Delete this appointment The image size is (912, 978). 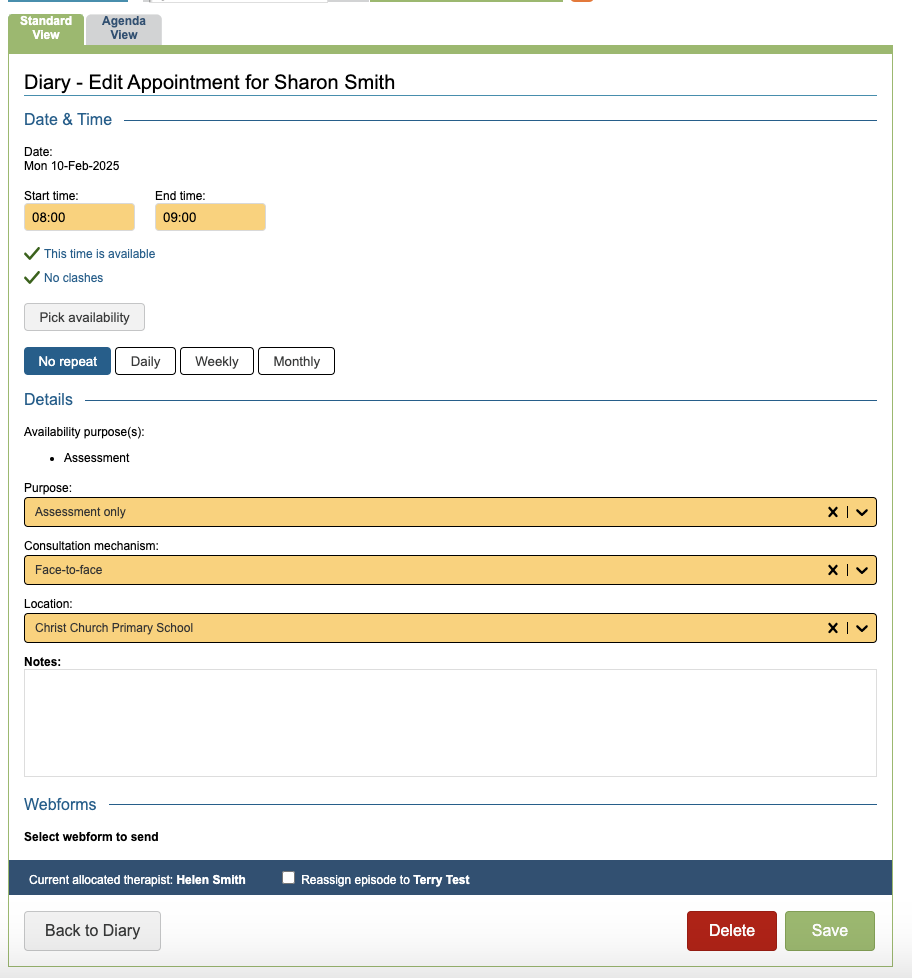pos(732,930)
